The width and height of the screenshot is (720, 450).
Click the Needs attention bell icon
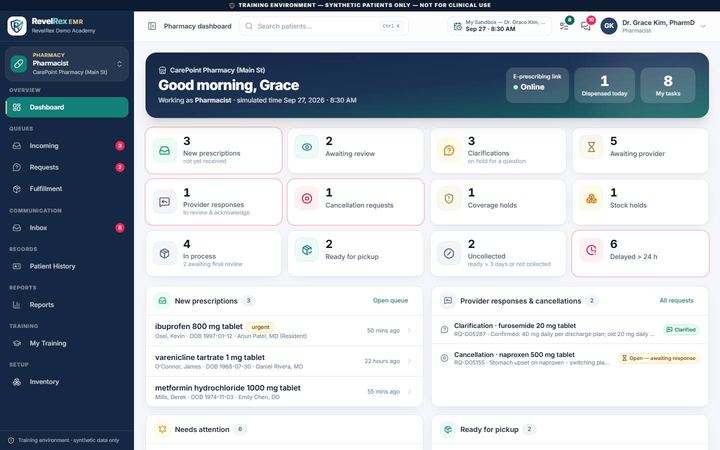click(162, 429)
